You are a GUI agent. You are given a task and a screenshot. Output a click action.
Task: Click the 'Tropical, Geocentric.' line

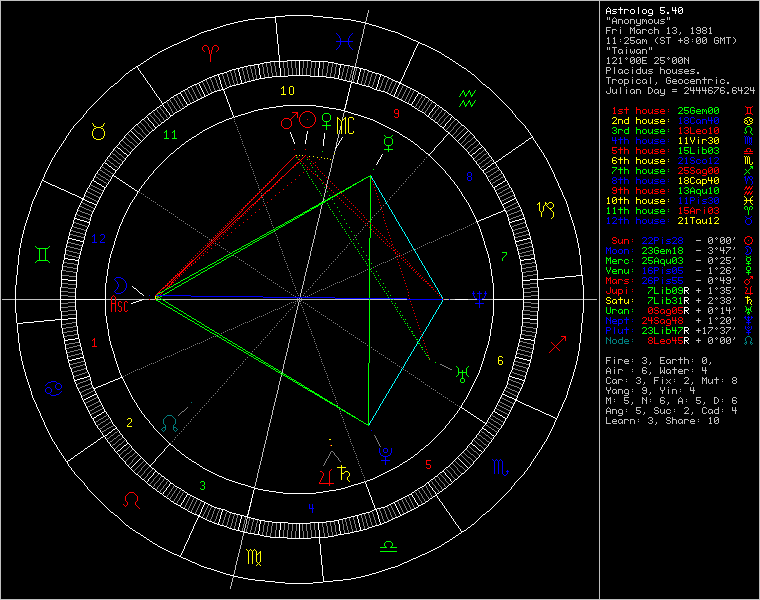click(x=668, y=81)
